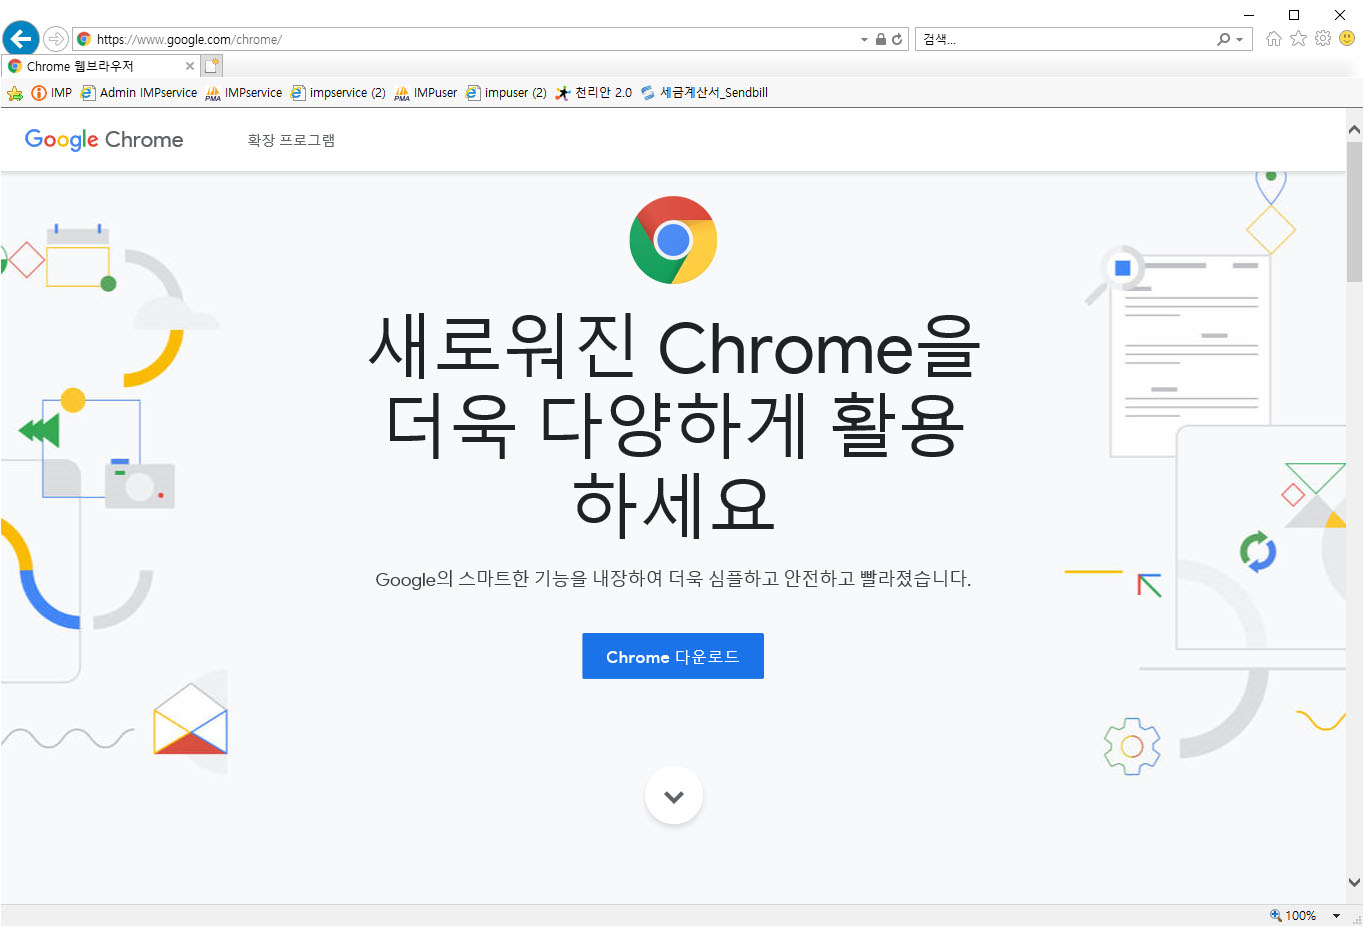
Task: Go to the Home page icon
Action: (x=1273, y=39)
